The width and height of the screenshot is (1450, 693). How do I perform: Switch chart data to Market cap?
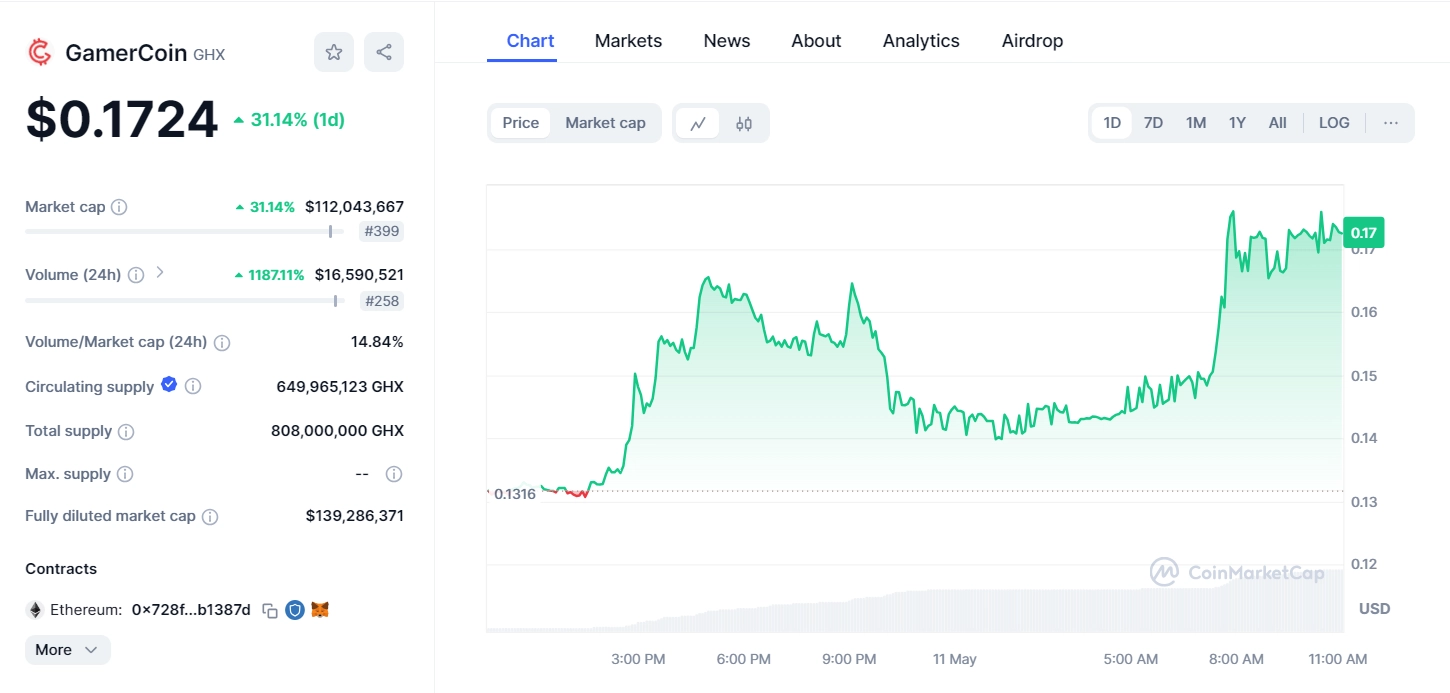[x=605, y=122]
